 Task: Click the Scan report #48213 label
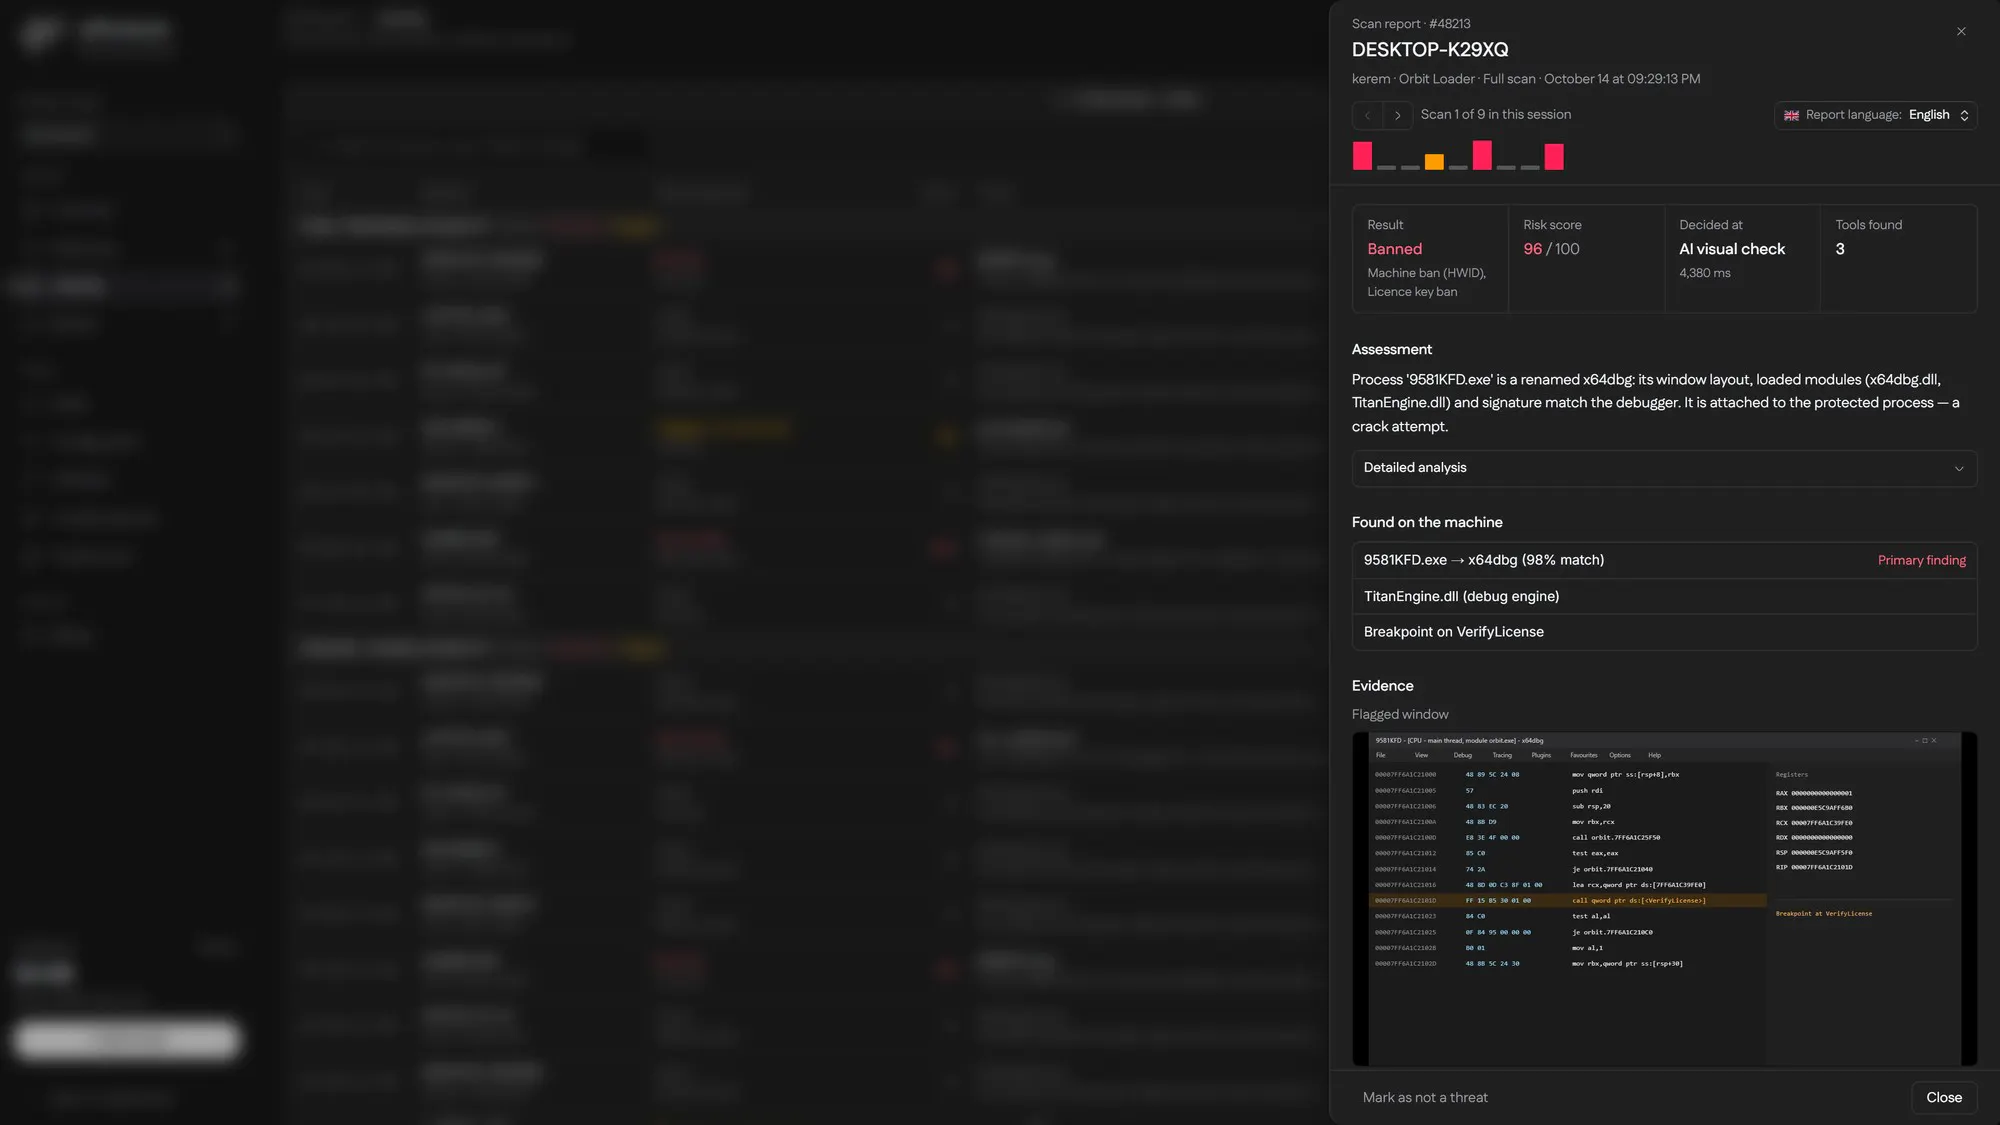(1411, 24)
